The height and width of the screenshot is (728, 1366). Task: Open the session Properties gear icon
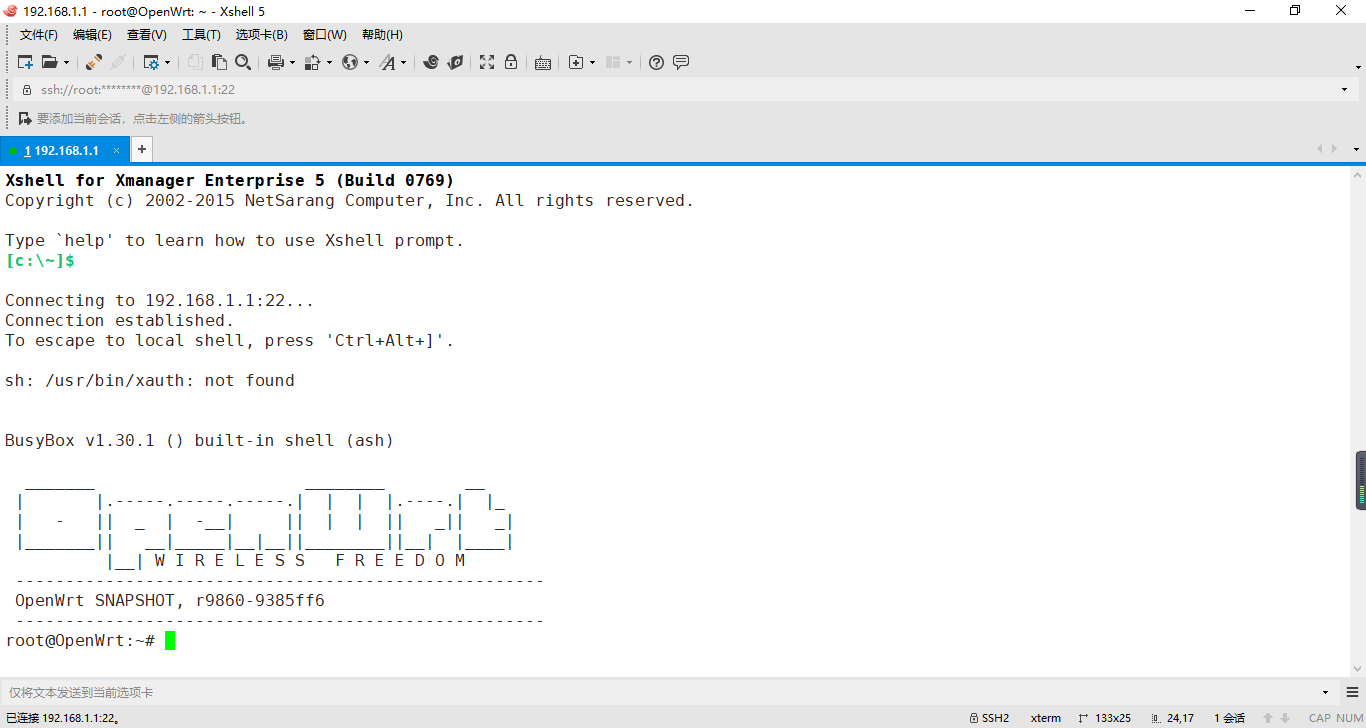pos(151,62)
